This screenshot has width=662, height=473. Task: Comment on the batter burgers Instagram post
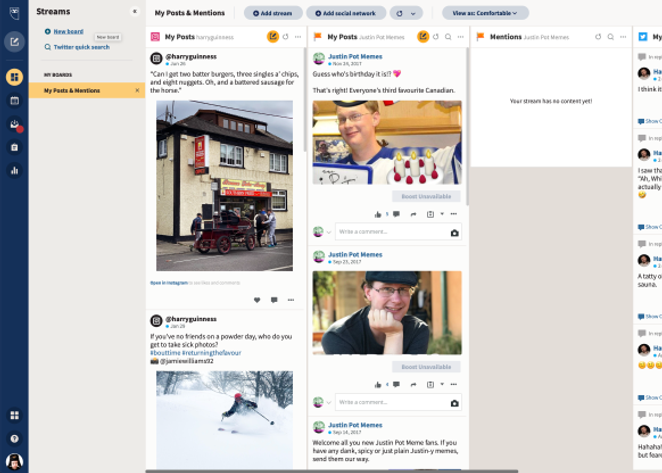pos(274,300)
